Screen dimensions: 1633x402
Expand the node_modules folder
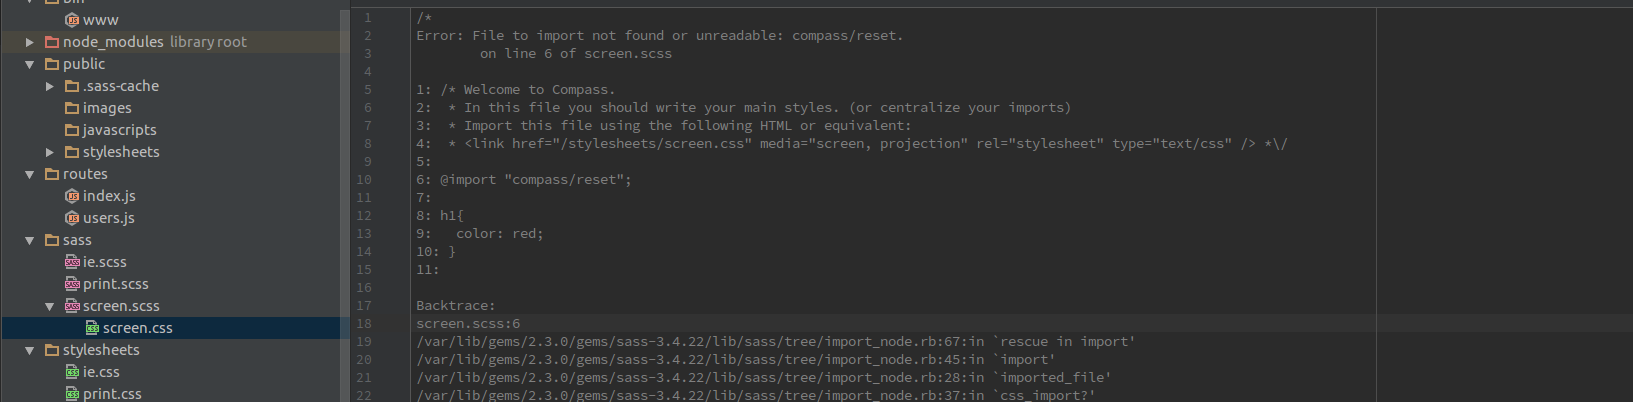(30, 42)
